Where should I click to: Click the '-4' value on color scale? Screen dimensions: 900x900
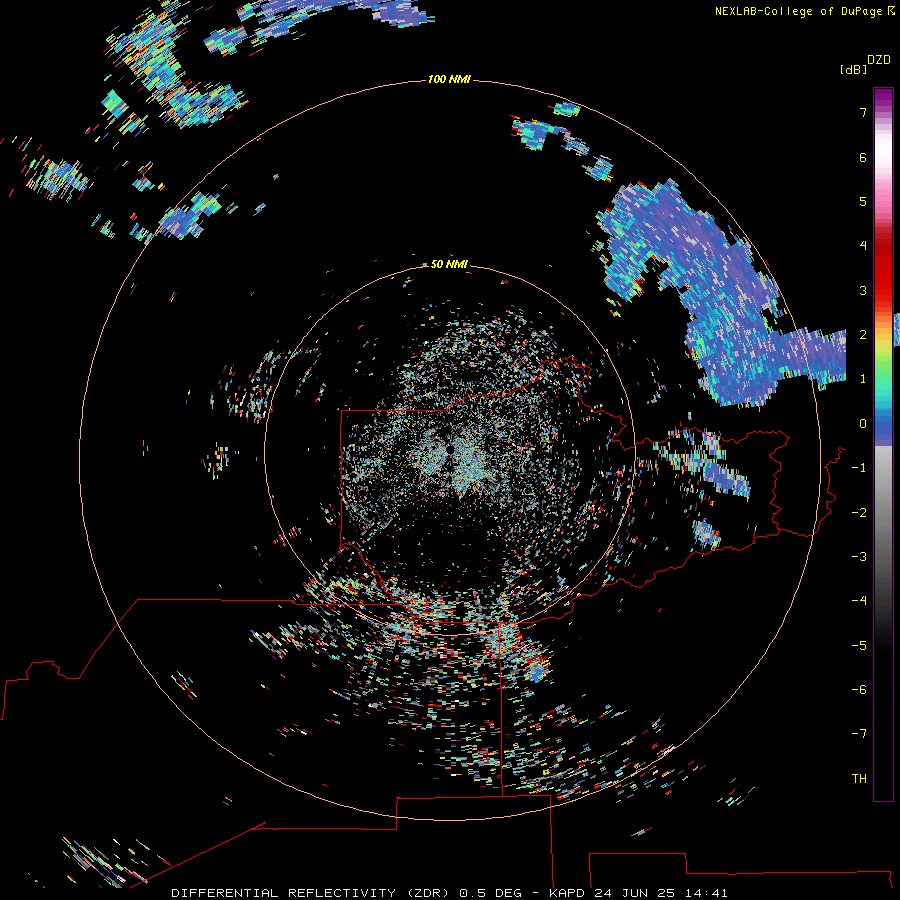click(x=859, y=600)
